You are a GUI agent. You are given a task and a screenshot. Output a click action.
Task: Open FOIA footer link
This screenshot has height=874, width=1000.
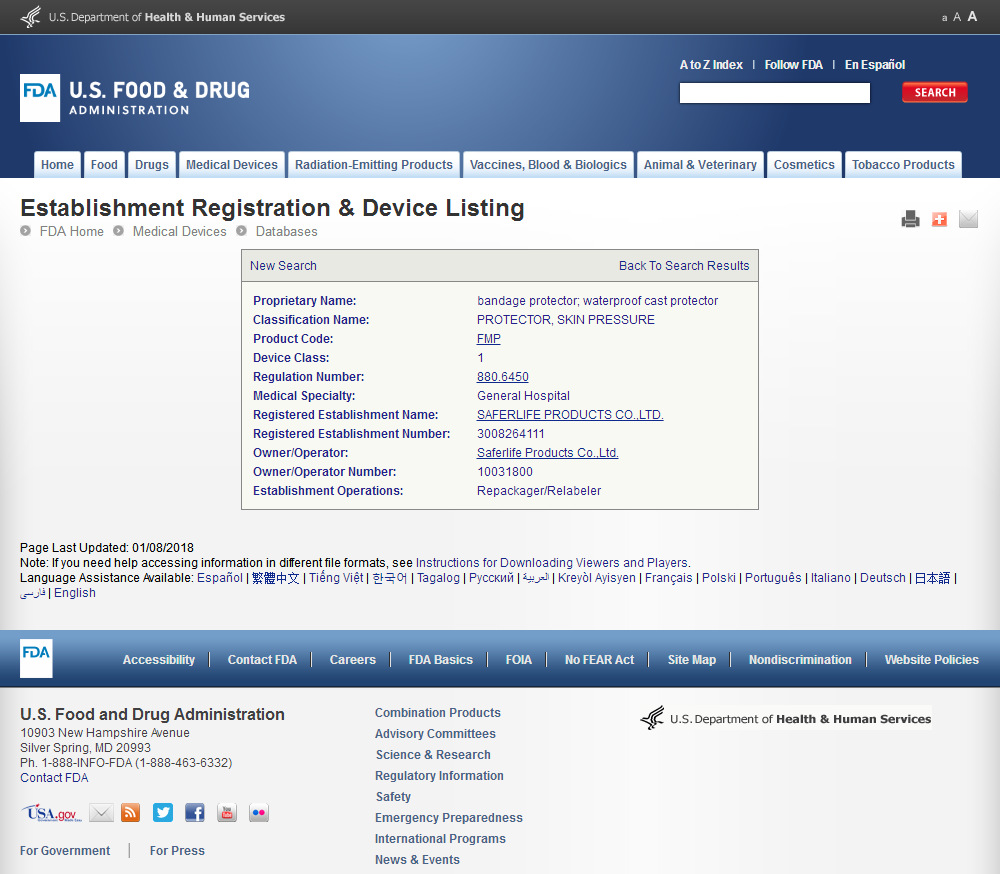518,660
